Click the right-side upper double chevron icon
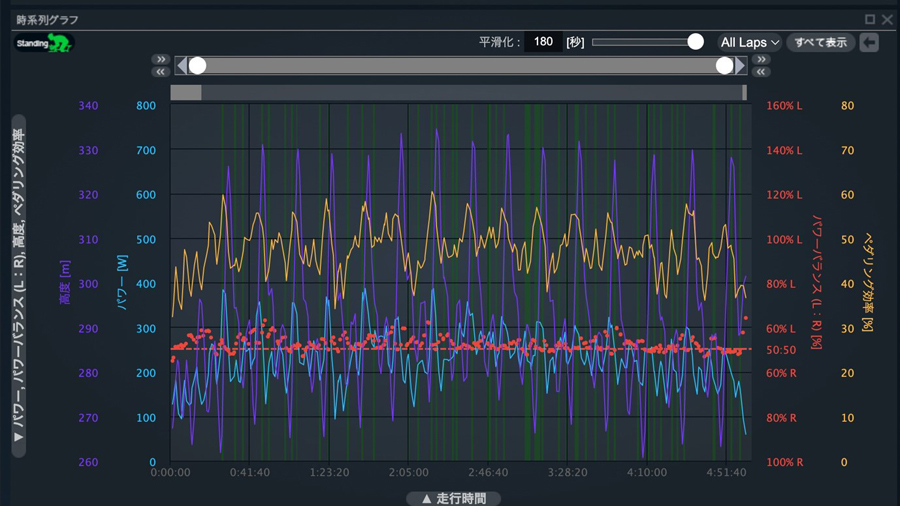 point(762,60)
